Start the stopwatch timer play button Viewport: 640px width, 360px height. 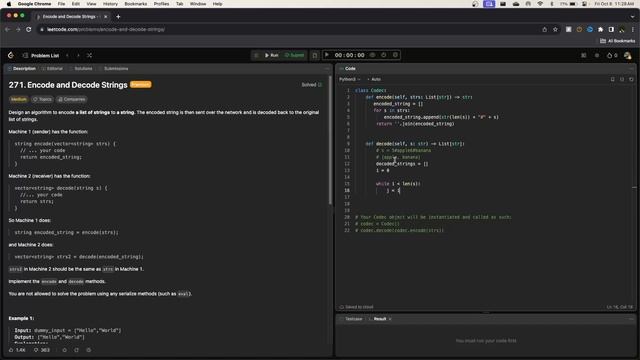point(327,55)
